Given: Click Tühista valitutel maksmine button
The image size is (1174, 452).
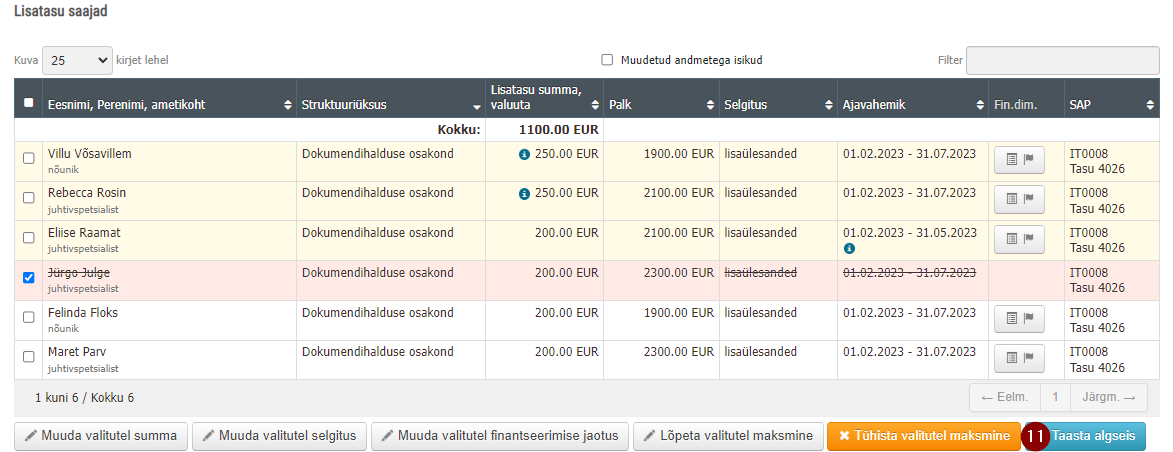Looking at the screenshot, I should pyautogui.click(x=924, y=436).
